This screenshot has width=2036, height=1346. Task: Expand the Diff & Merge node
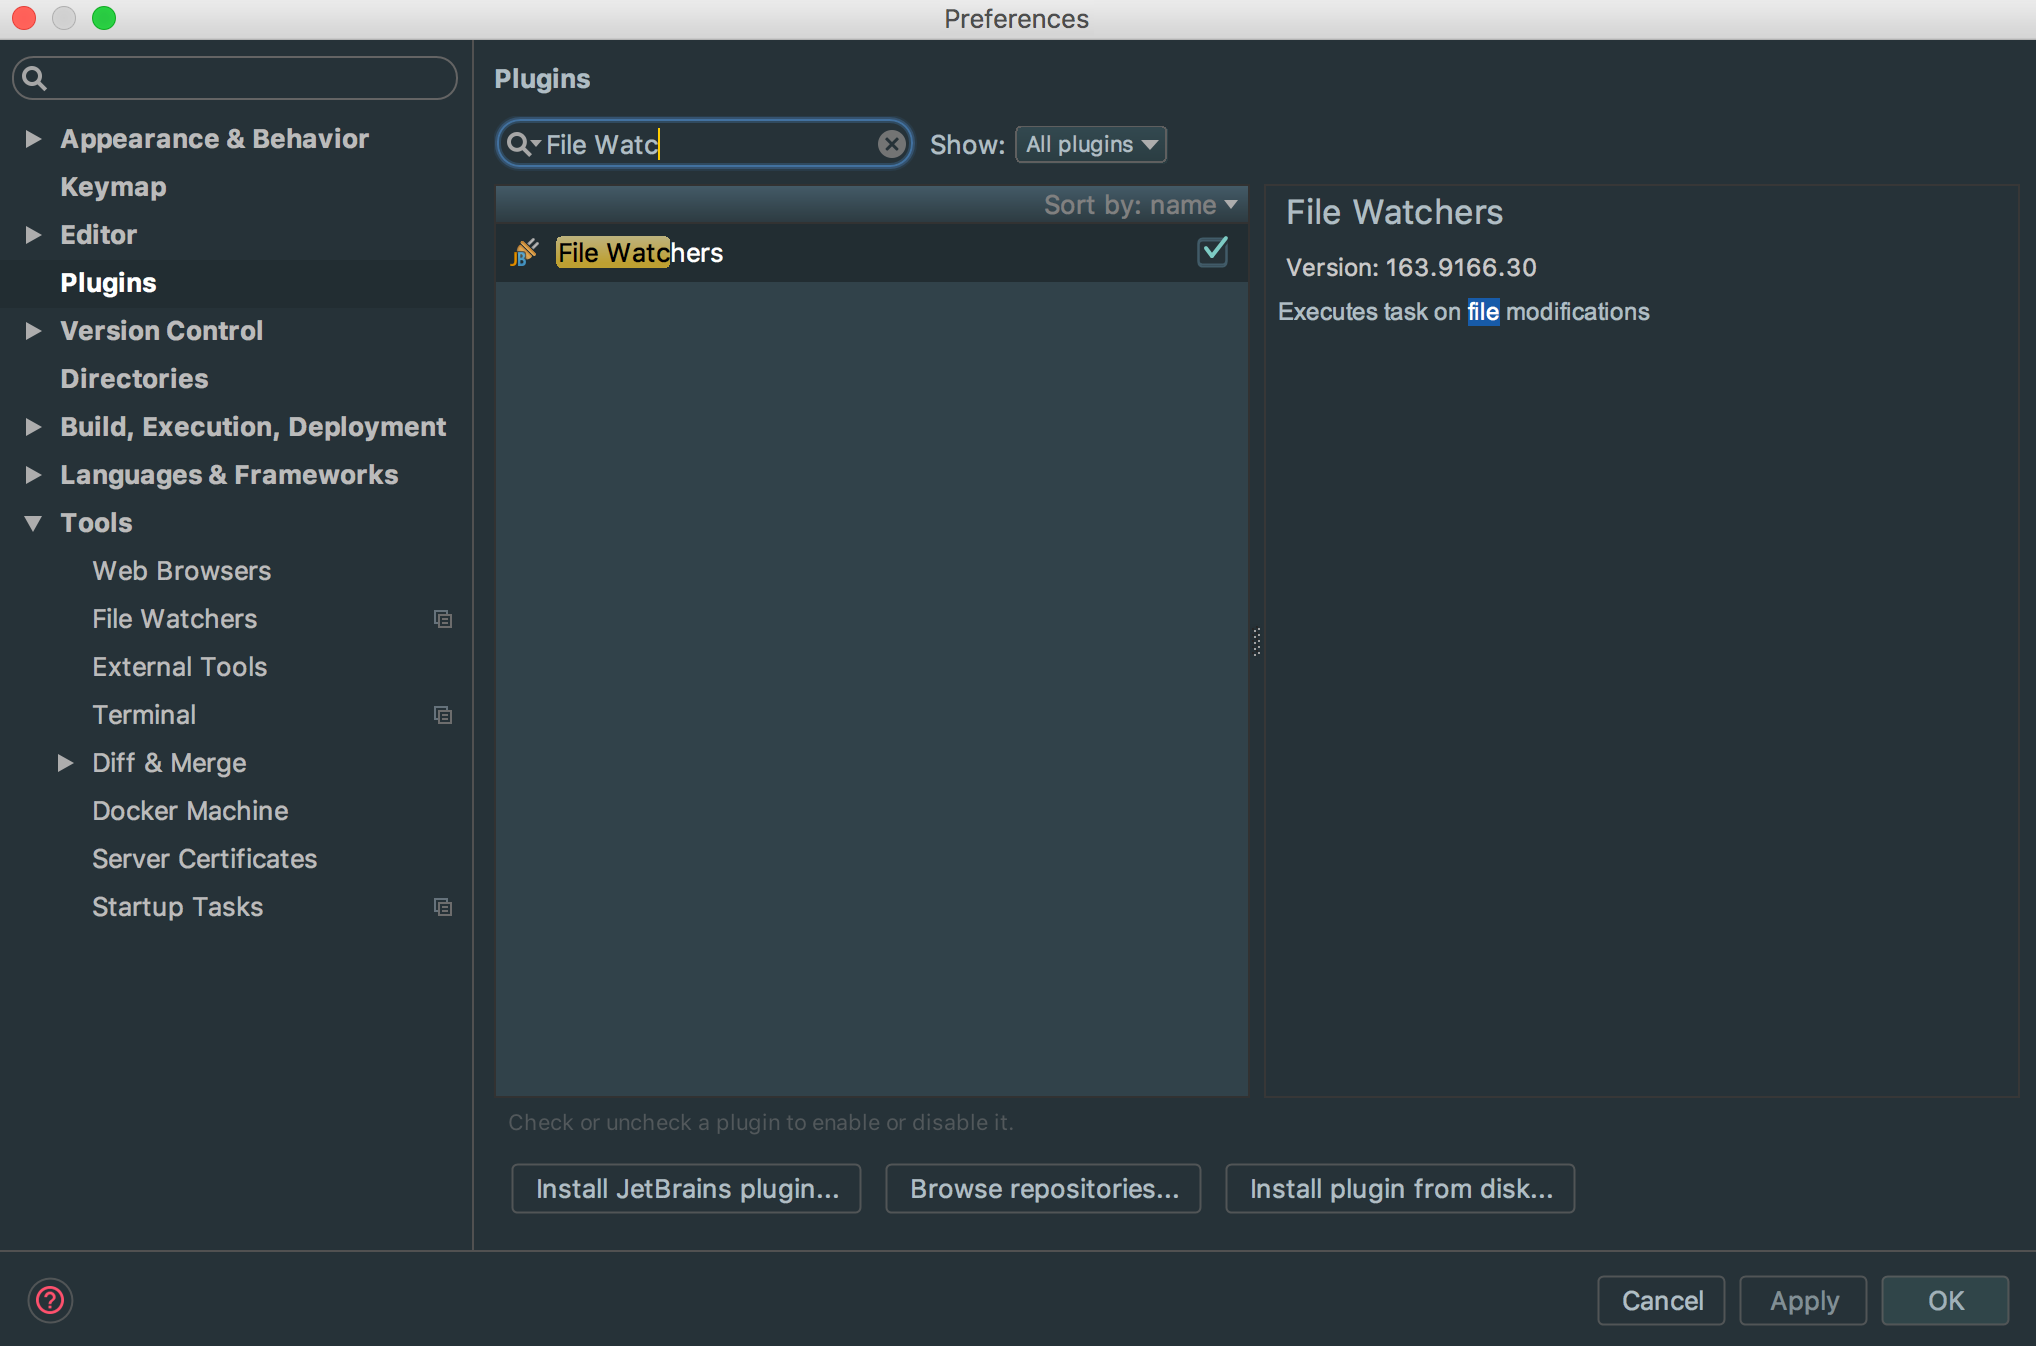click(66, 763)
